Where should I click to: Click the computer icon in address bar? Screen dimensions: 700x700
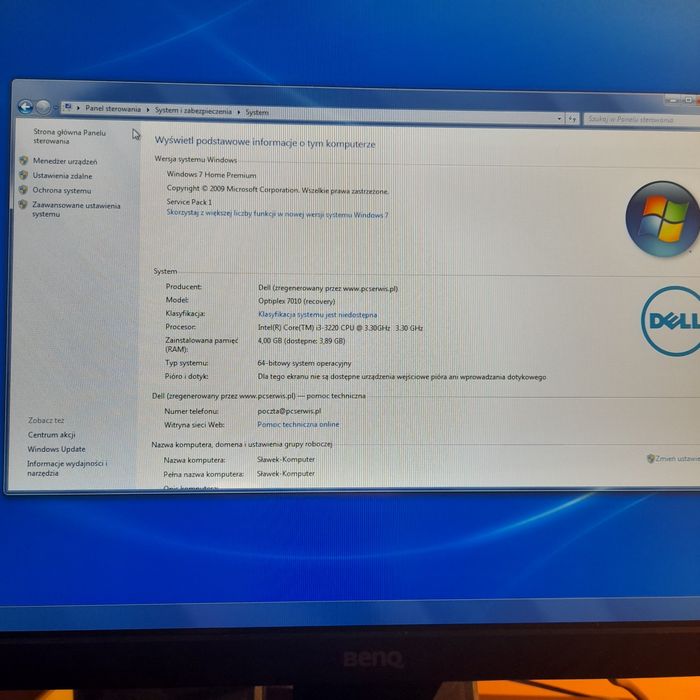click(x=68, y=107)
